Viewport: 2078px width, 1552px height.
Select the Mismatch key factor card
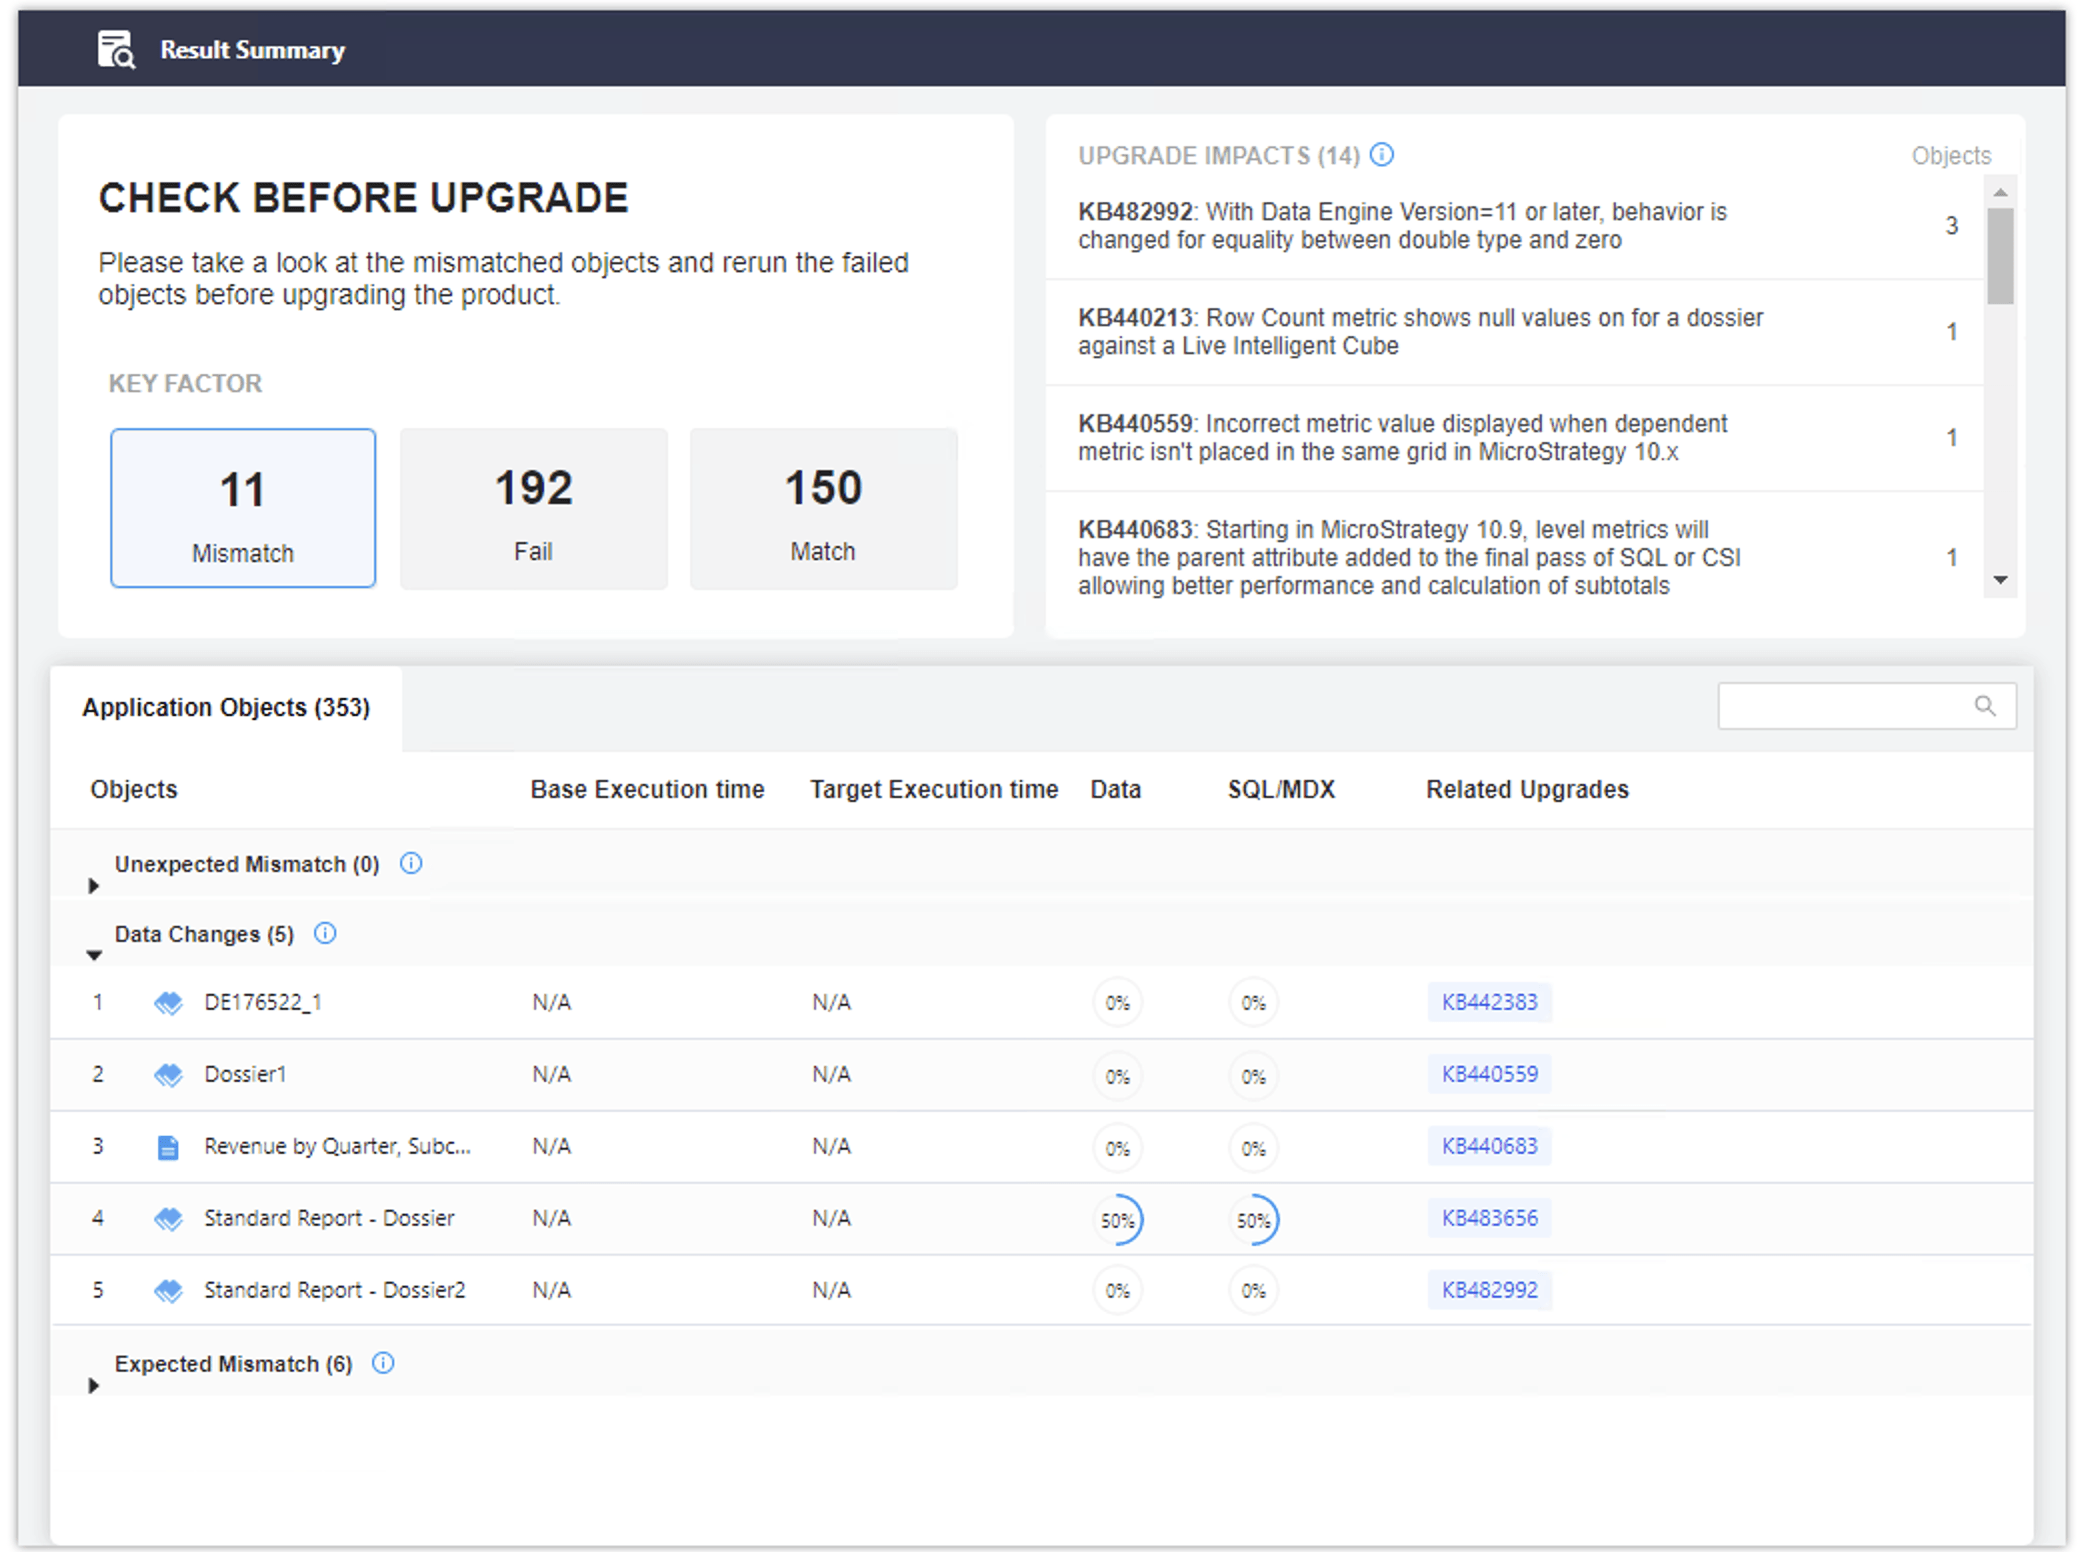tap(243, 508)
